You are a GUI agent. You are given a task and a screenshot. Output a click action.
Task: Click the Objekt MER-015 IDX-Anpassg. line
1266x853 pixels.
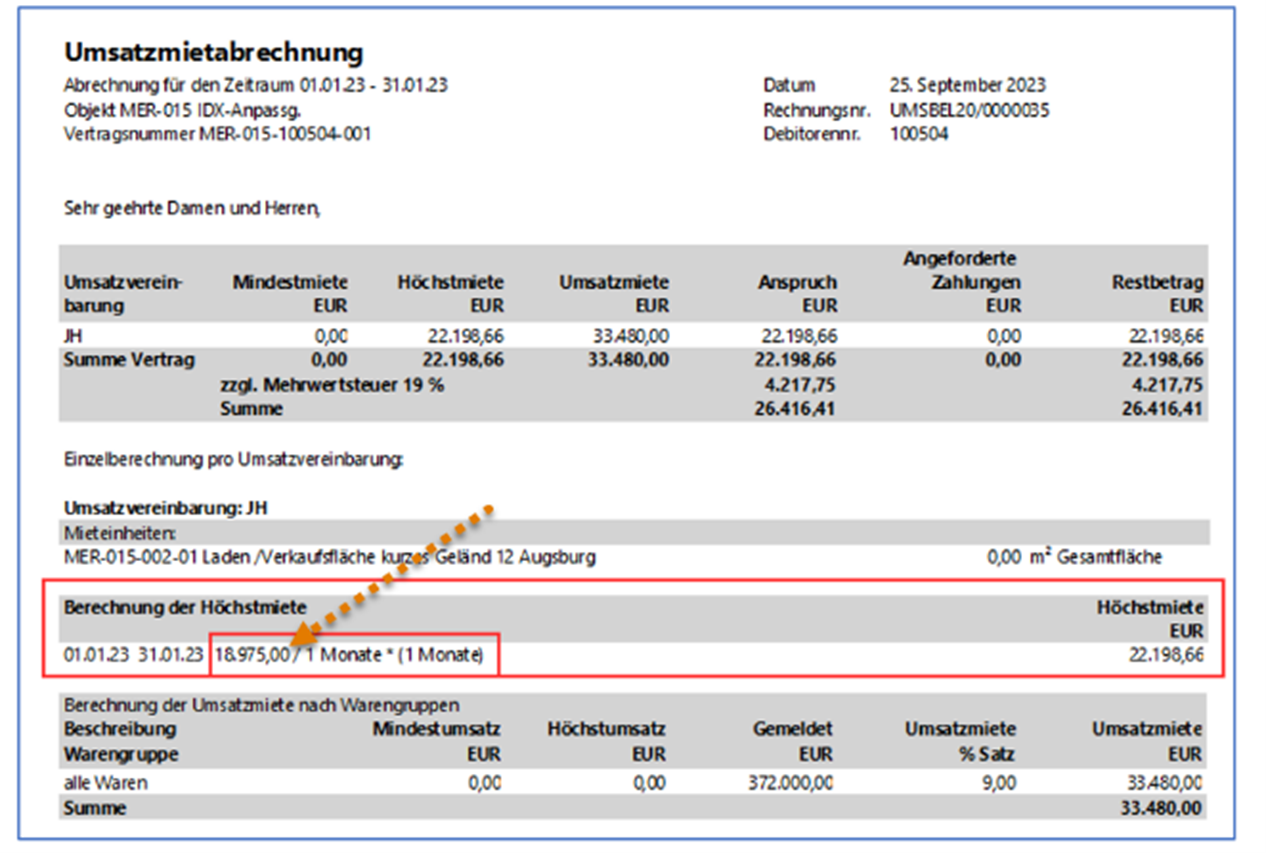coord(182,110)
